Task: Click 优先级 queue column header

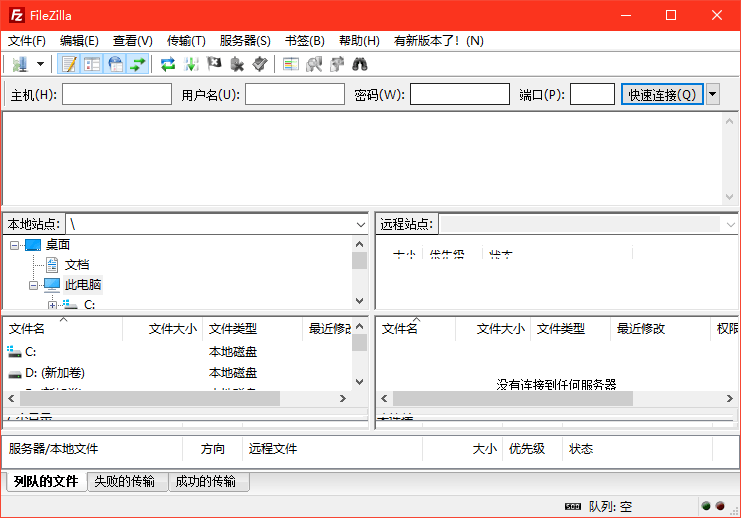Action: [x=532, y=449]
